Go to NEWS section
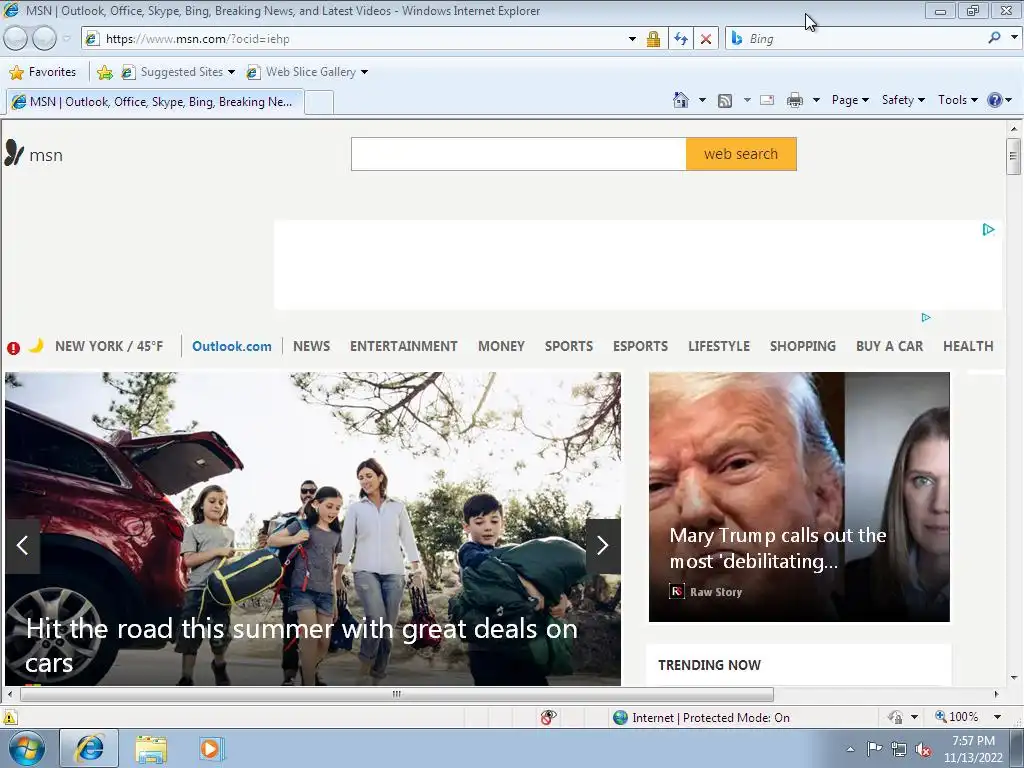The image size is (1024, 768). tap(312, 346)
